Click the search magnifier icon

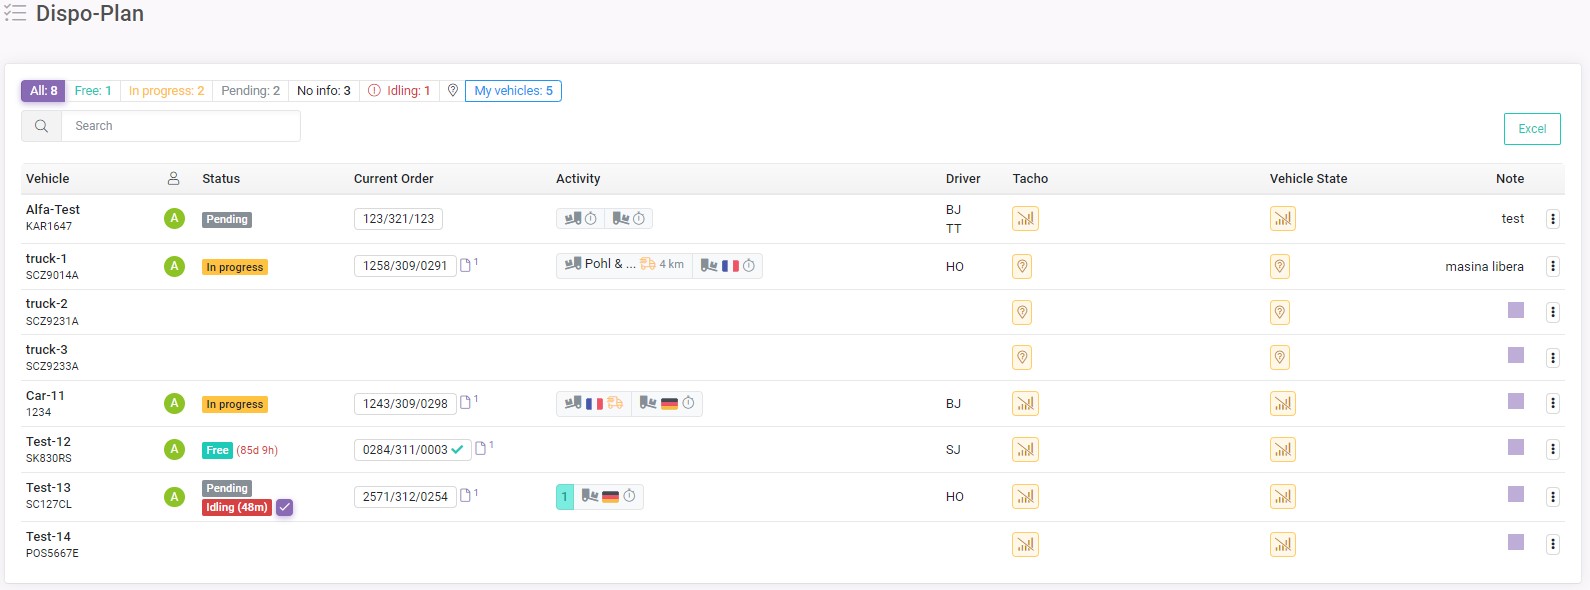click(x=41, y=126)
